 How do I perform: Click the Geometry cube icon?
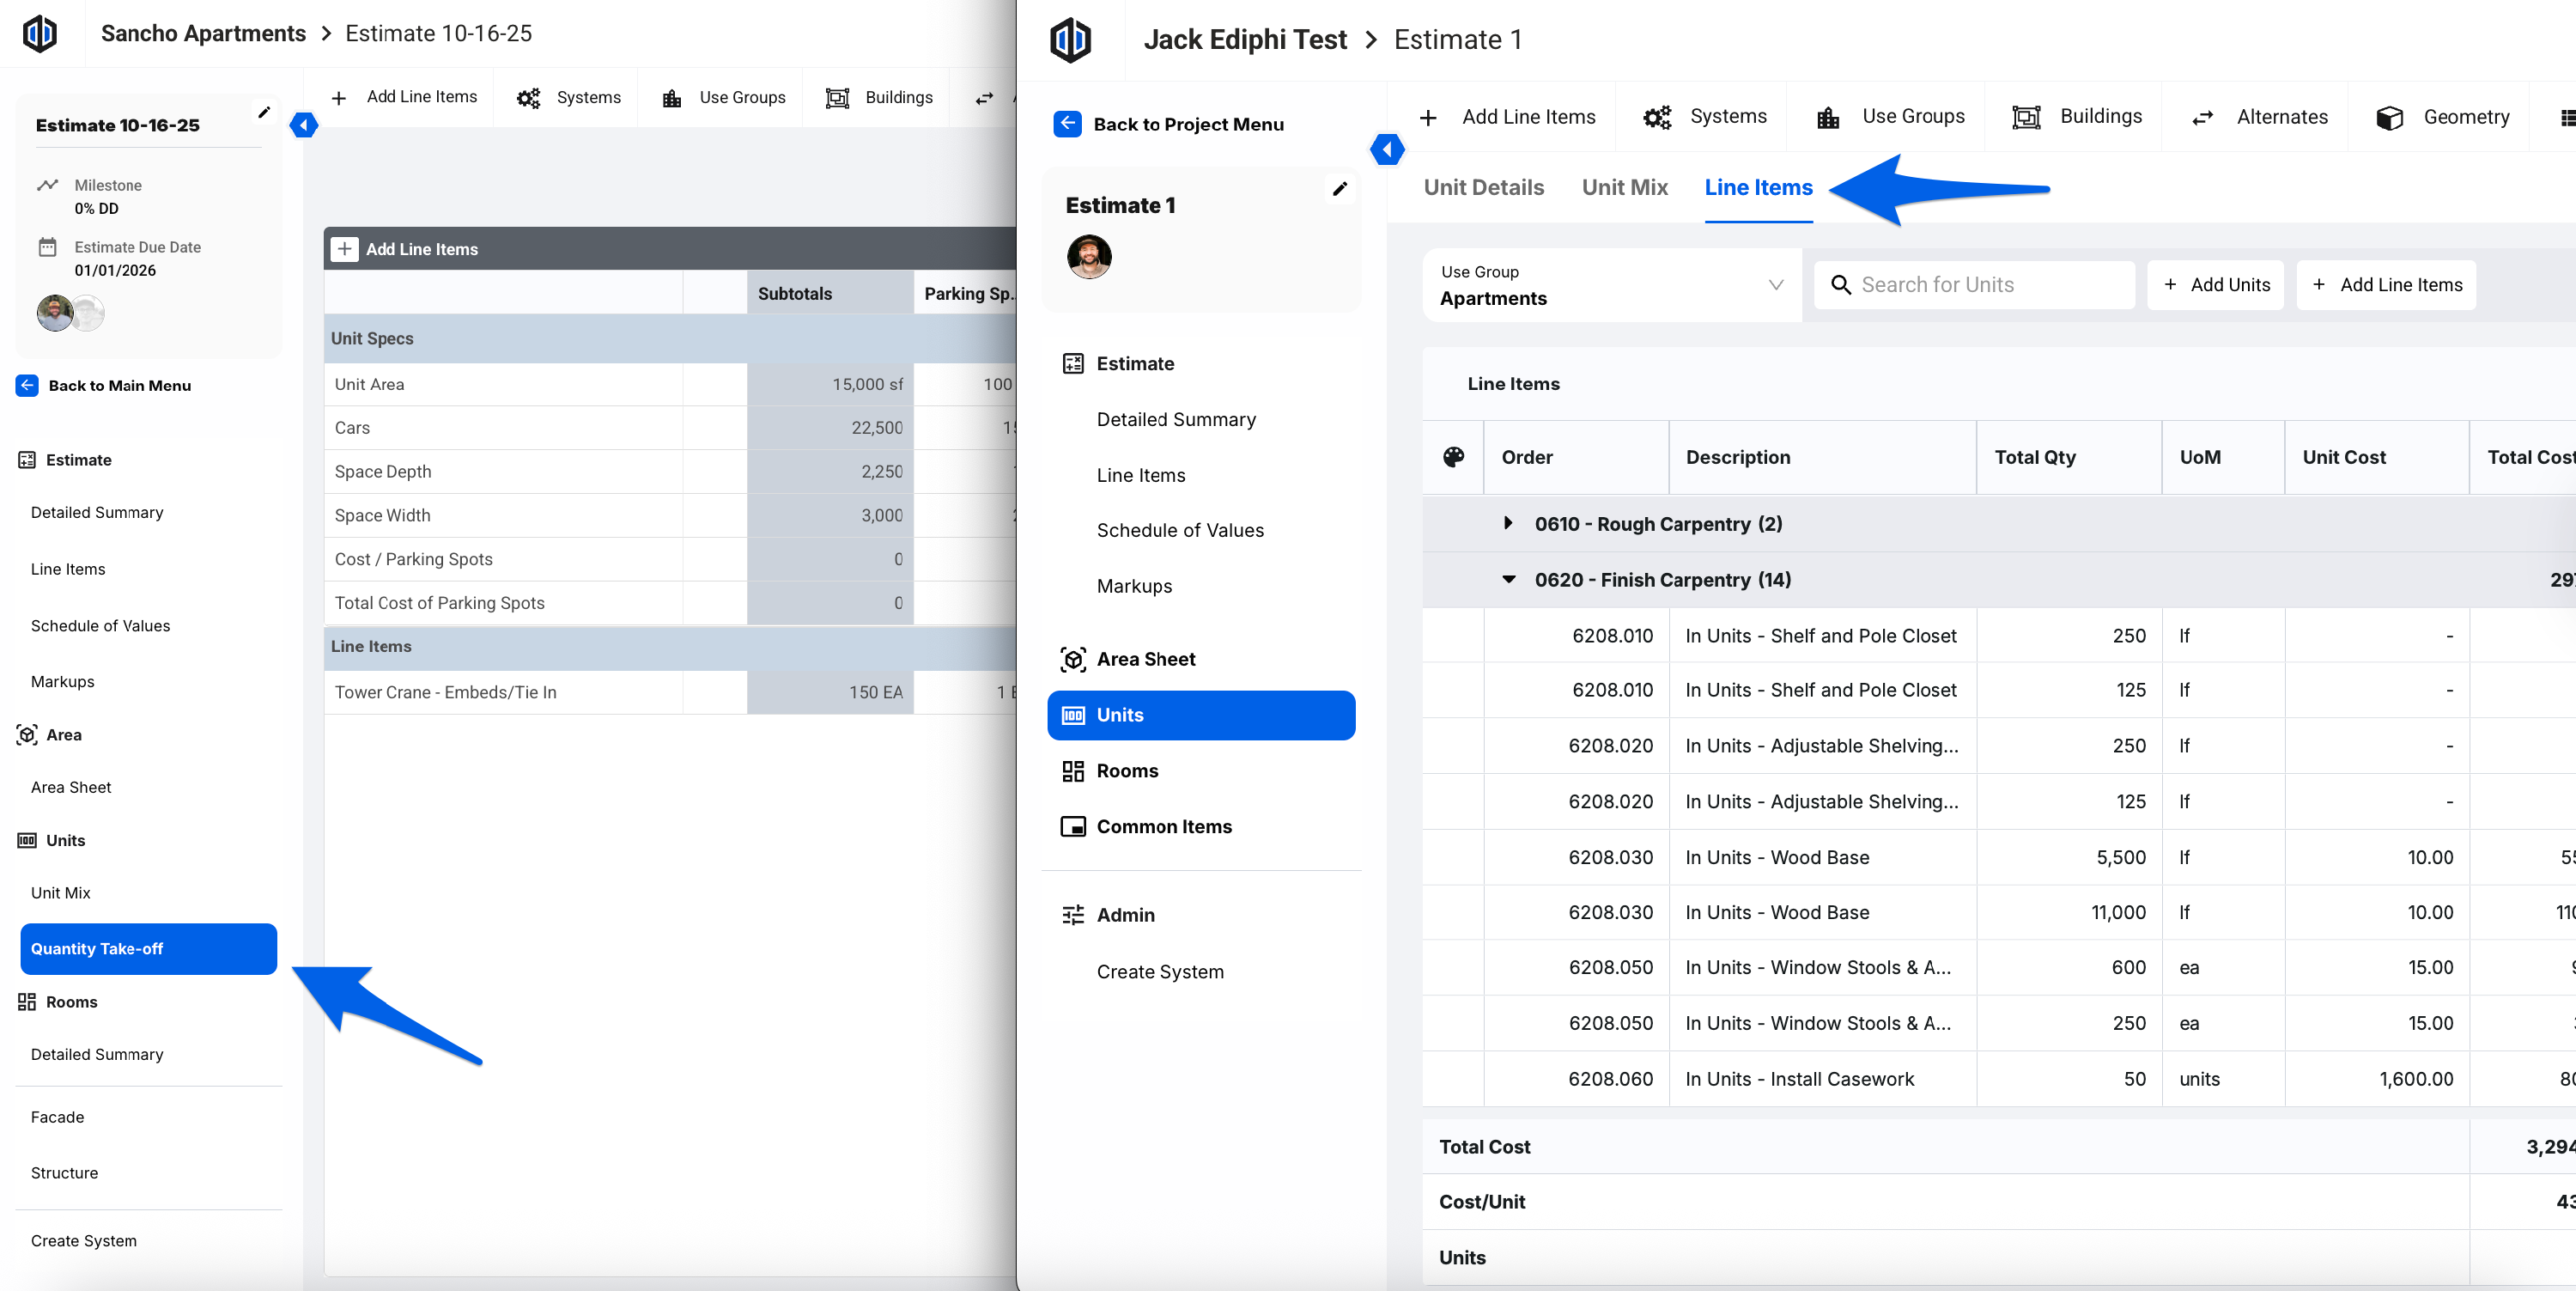(2389, 118)
